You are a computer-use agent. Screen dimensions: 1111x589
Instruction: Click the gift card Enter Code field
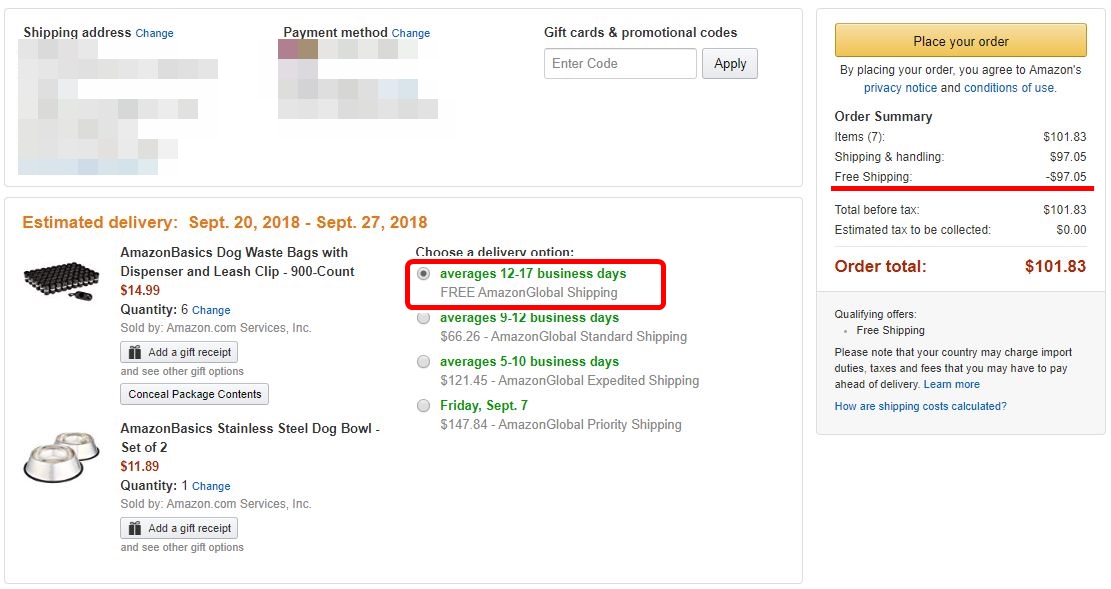(x=620, y=64)
